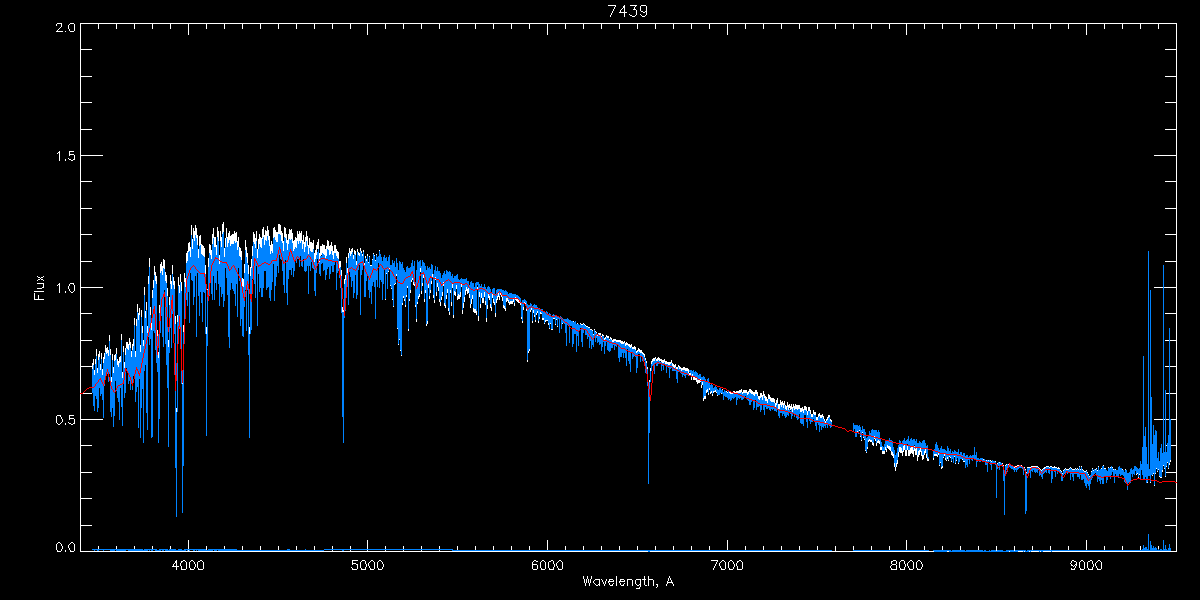The width and height of the screenshot is (1200, 600).
Task: Select the 8000 x-axis tick label
Action: click(907, 565)
